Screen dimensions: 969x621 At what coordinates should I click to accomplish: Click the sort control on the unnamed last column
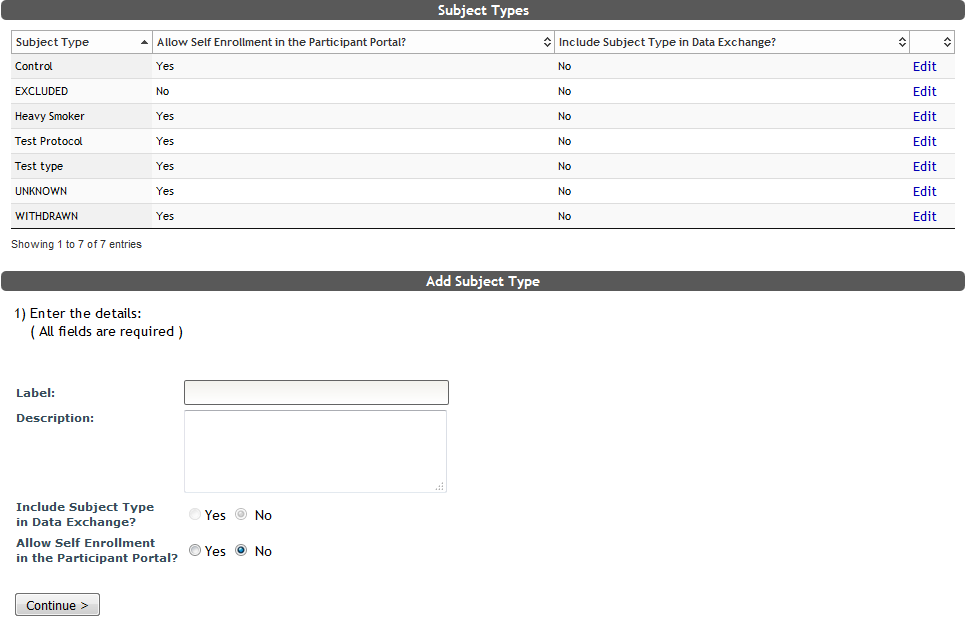click(945, 41)
